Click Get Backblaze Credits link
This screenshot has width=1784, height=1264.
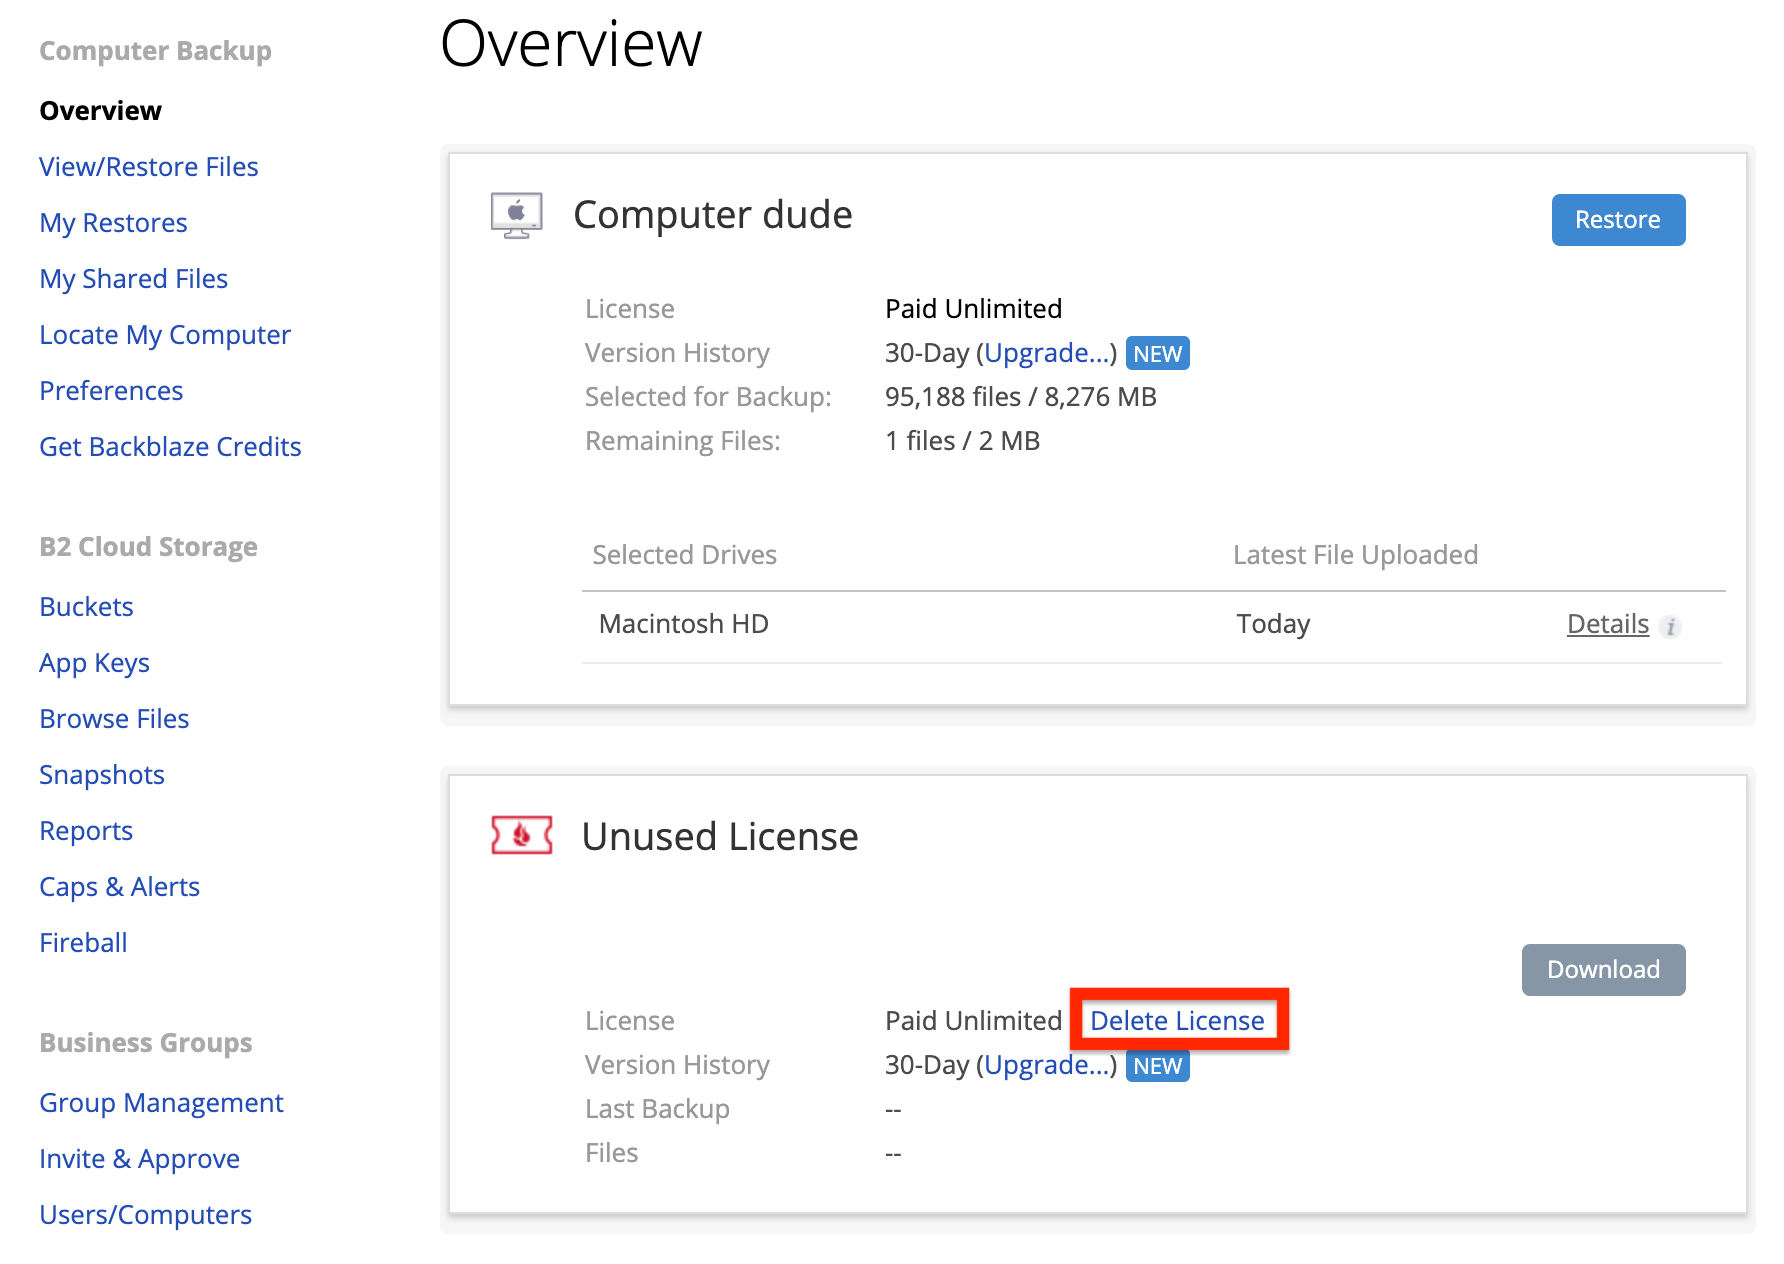170,447
